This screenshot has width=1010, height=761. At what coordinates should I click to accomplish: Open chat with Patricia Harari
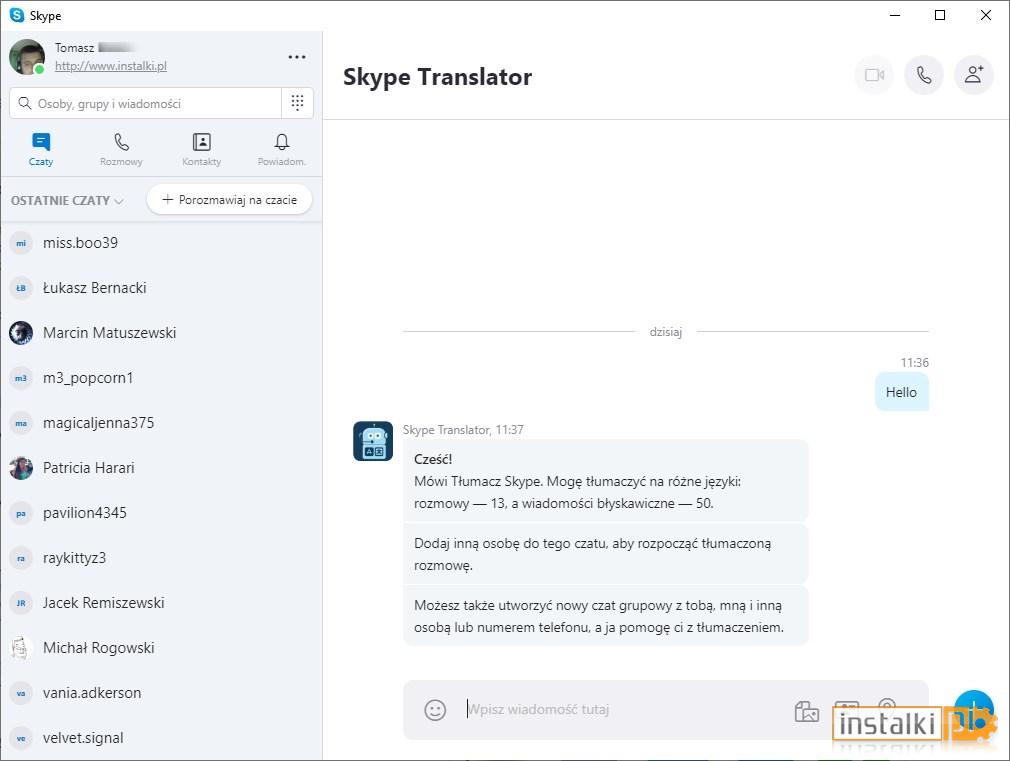coord(161,468)
